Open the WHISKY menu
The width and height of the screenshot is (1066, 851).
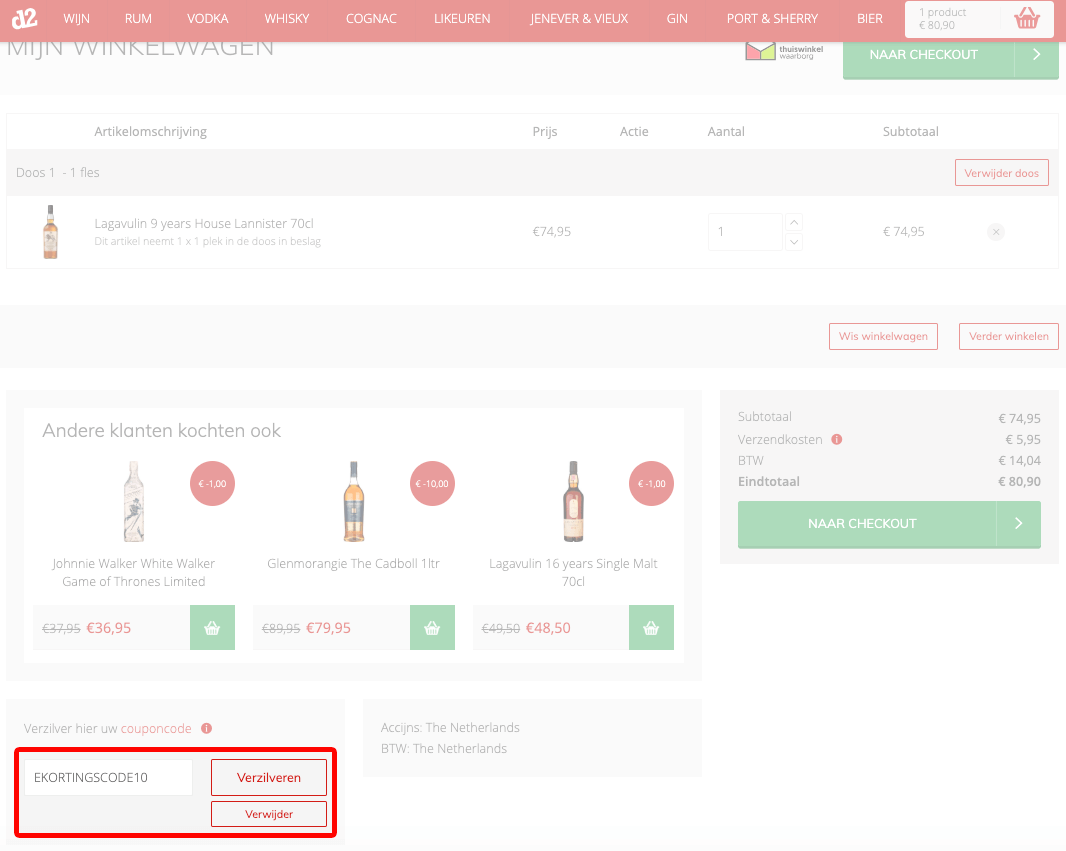[287, 18]
